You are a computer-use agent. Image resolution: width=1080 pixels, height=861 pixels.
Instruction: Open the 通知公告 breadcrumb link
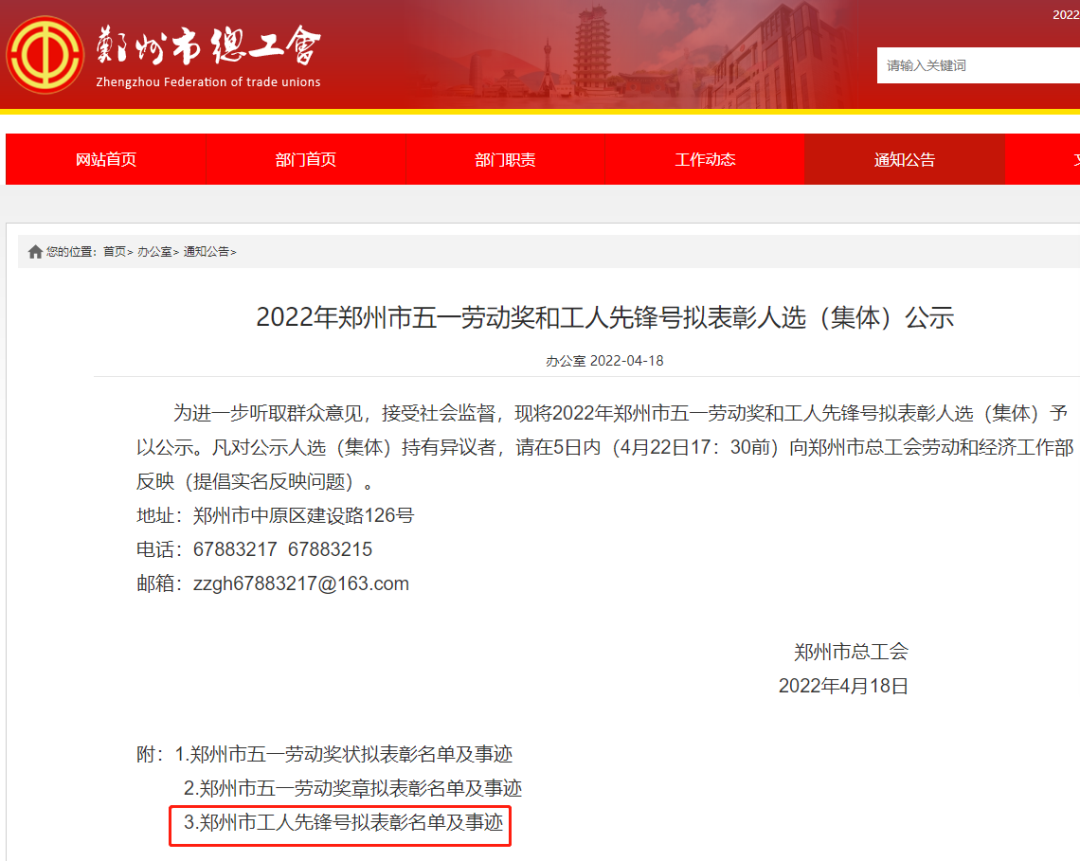(207, 253)
